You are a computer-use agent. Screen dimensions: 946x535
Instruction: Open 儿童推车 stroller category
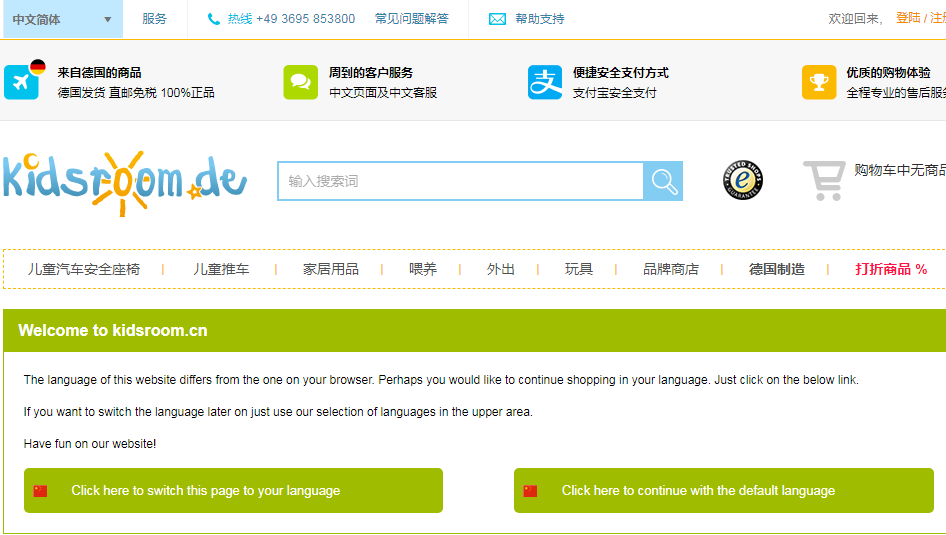pos(221,269)
